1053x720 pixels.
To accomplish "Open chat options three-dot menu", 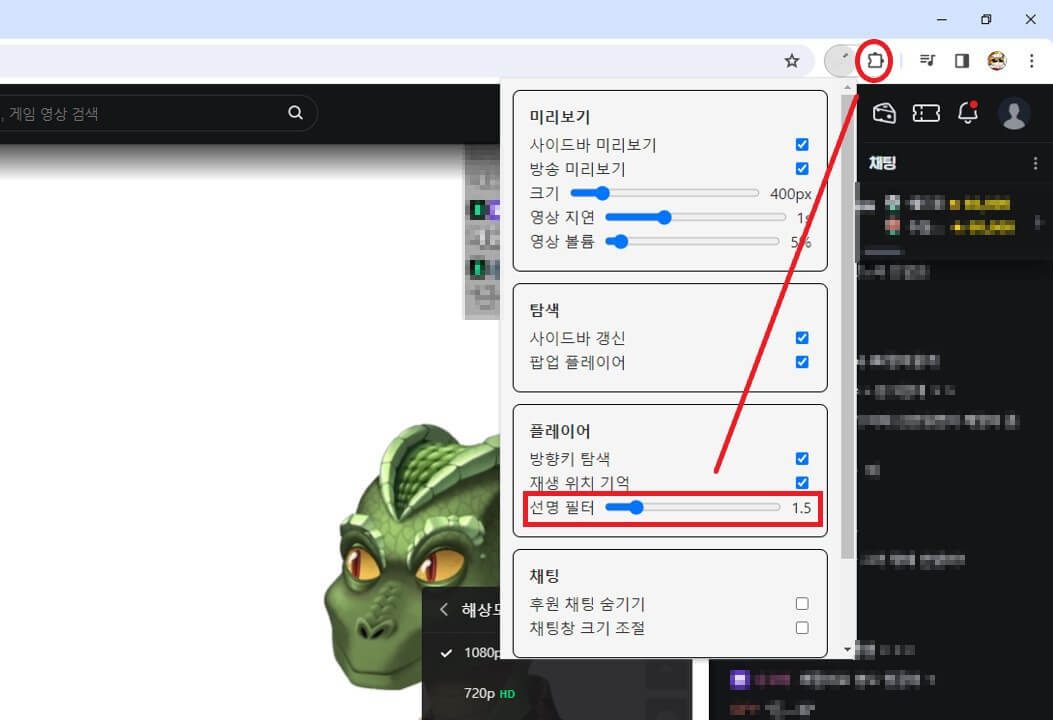I will point(1036,163).
